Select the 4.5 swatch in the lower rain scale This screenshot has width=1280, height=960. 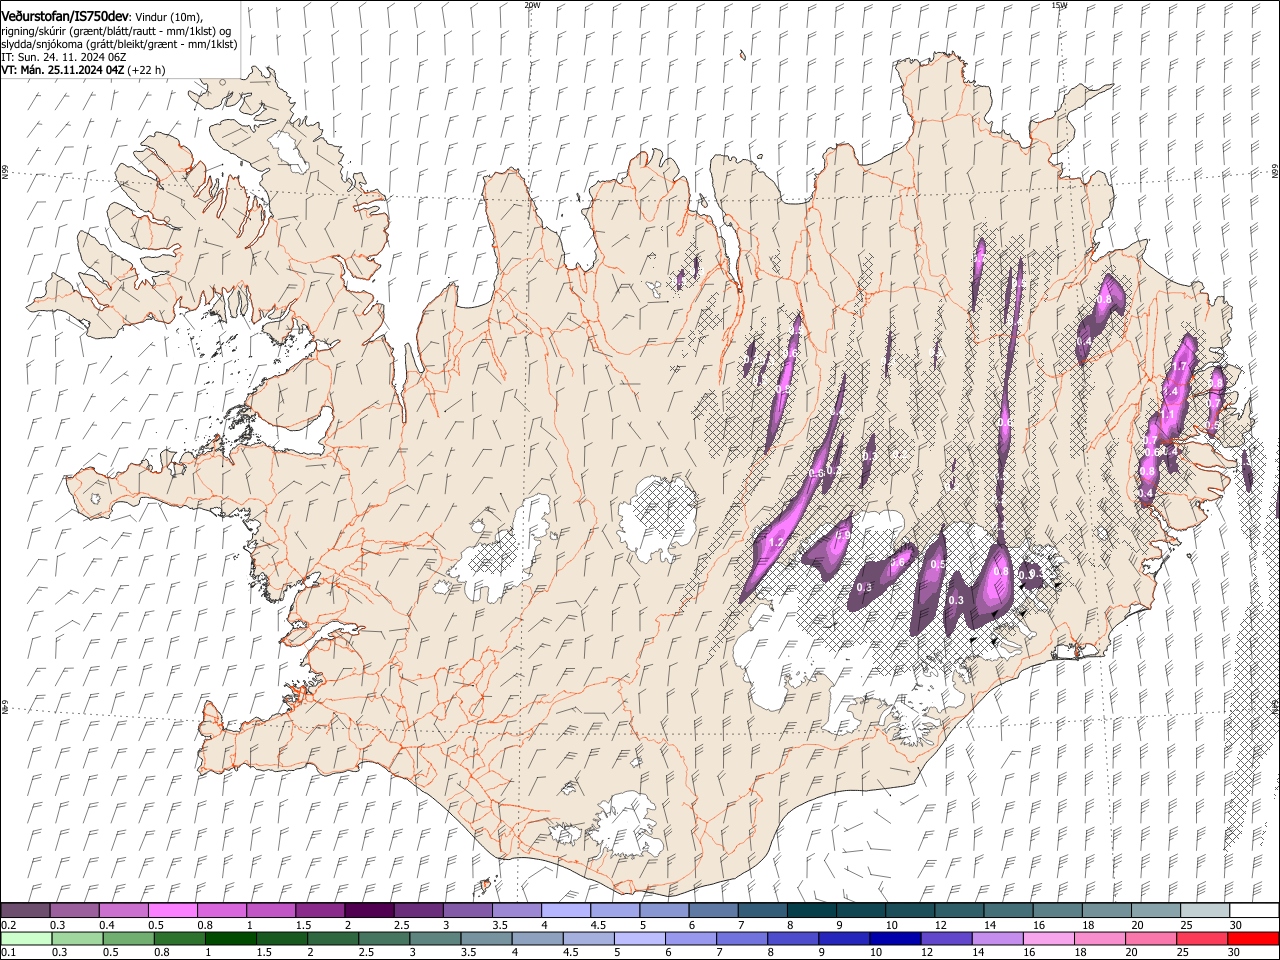tap(589, 938)
